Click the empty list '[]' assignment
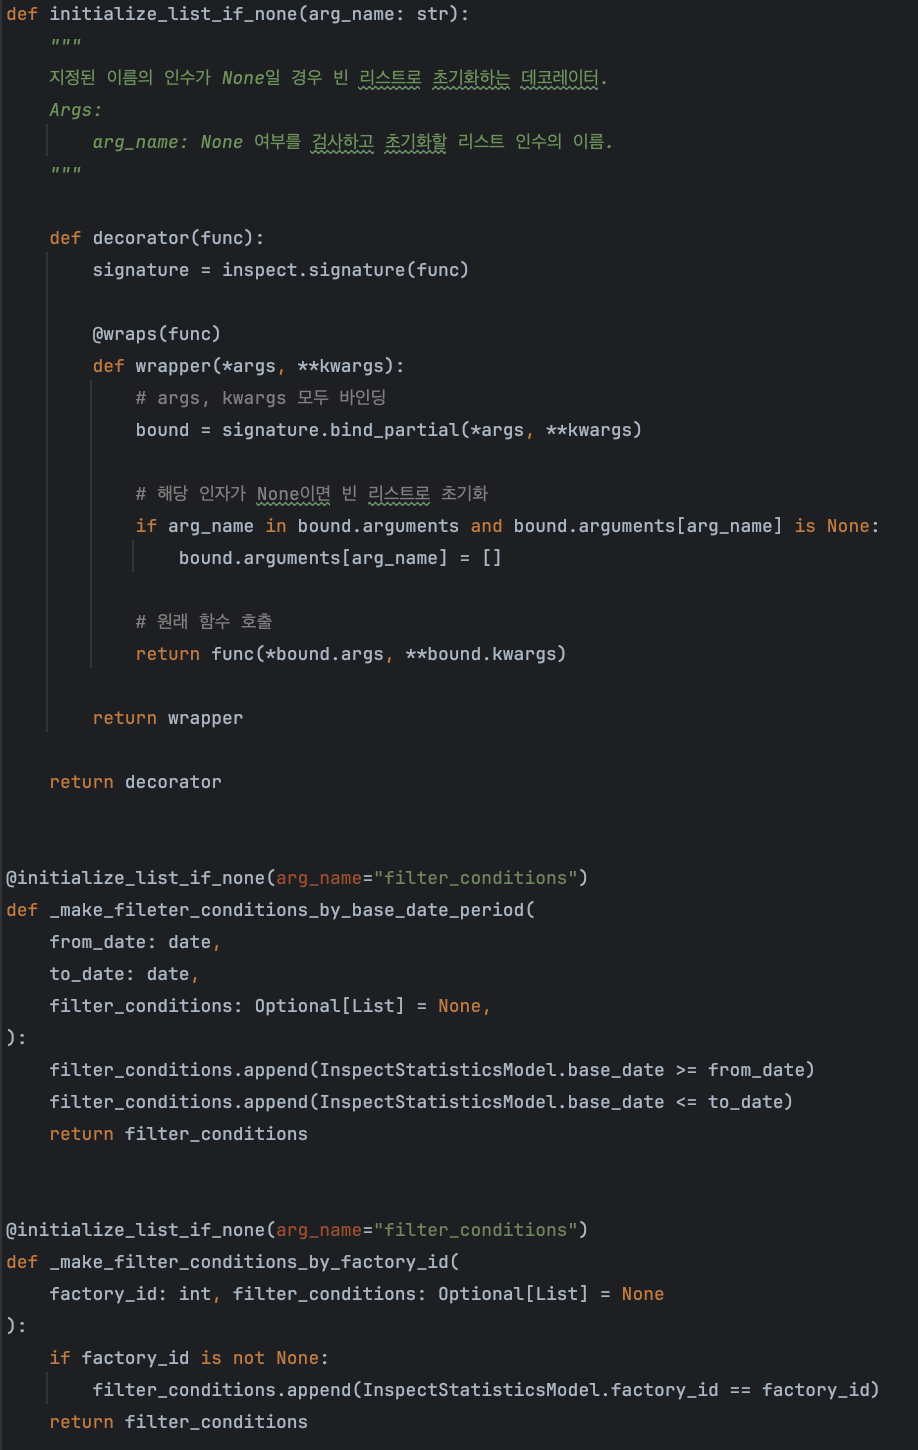The image size is (918, 1450). pyautogui.click(x=491, y=558)
